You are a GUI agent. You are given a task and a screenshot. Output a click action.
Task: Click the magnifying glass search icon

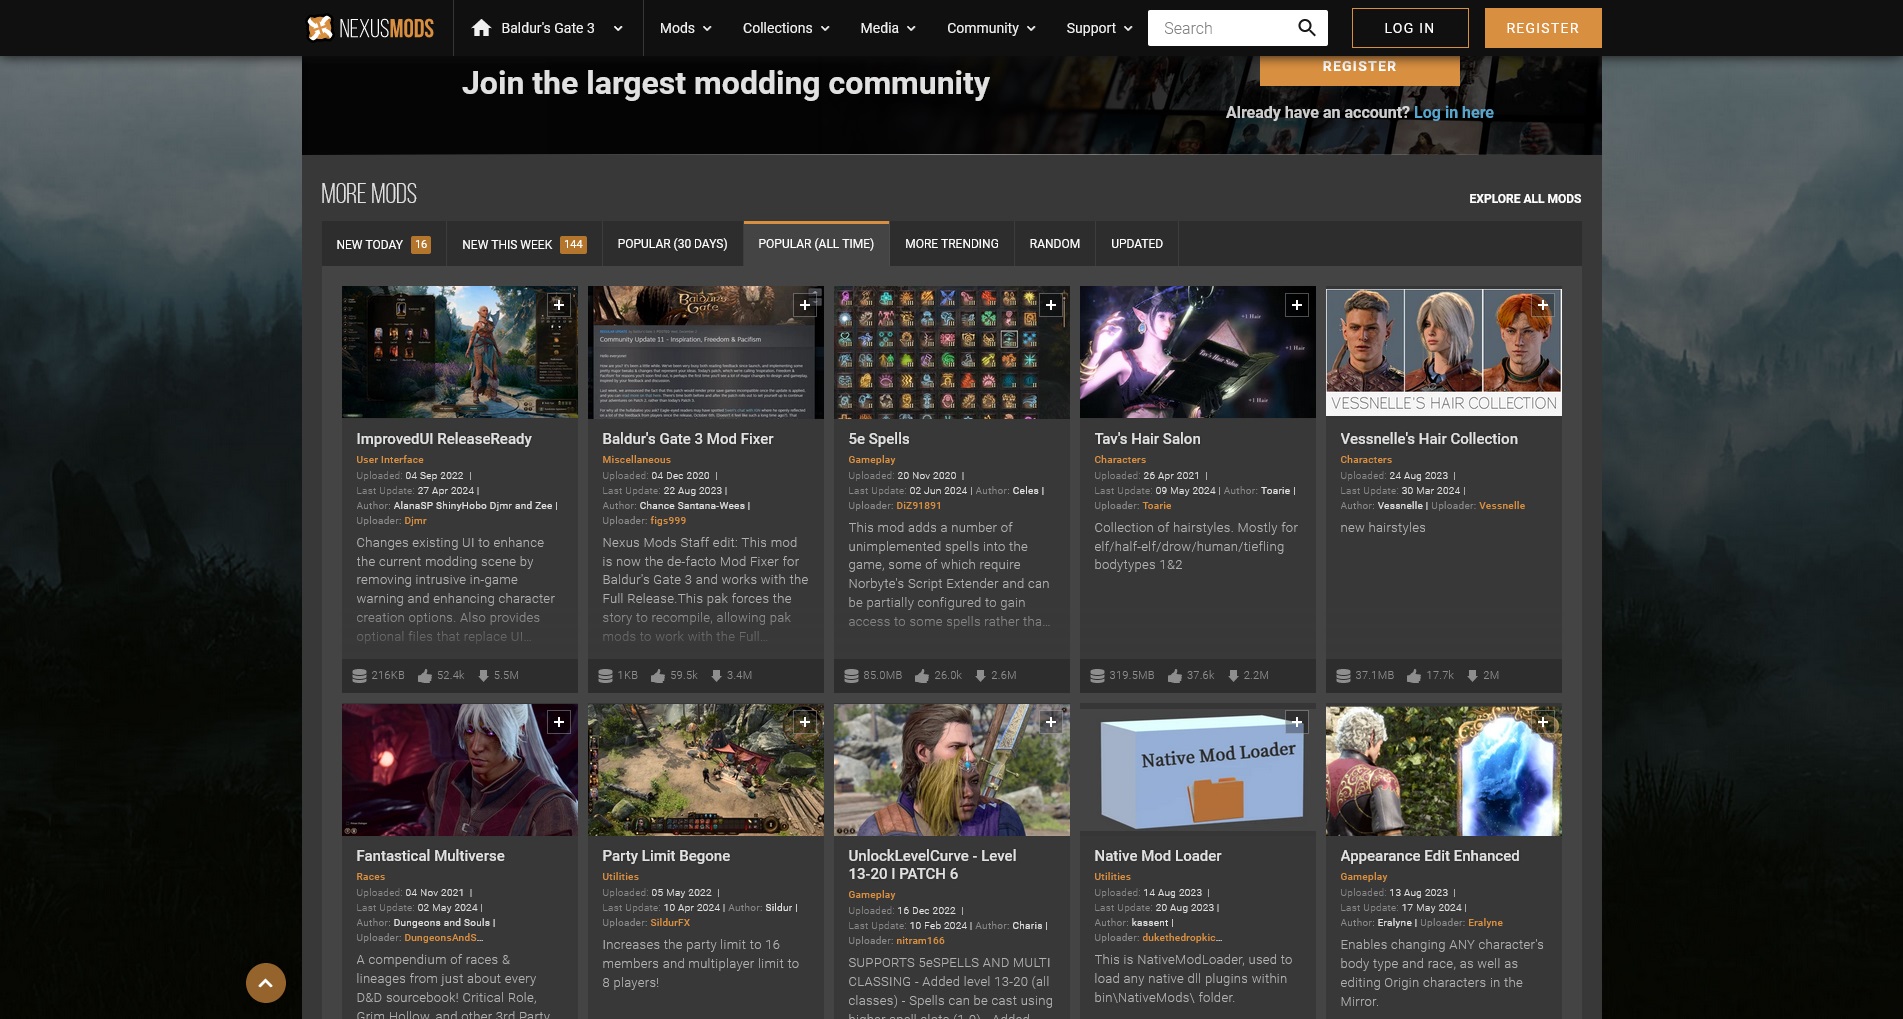[1306, 28]
